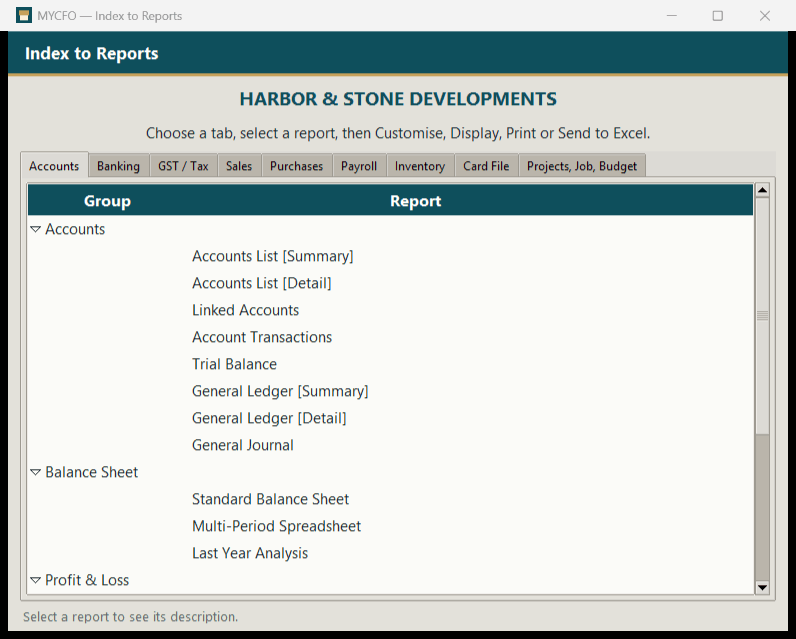The image size is (796, 639).
Task: Go to the Purchases tab
Action: pyautogui.click(x=296, y=166)
